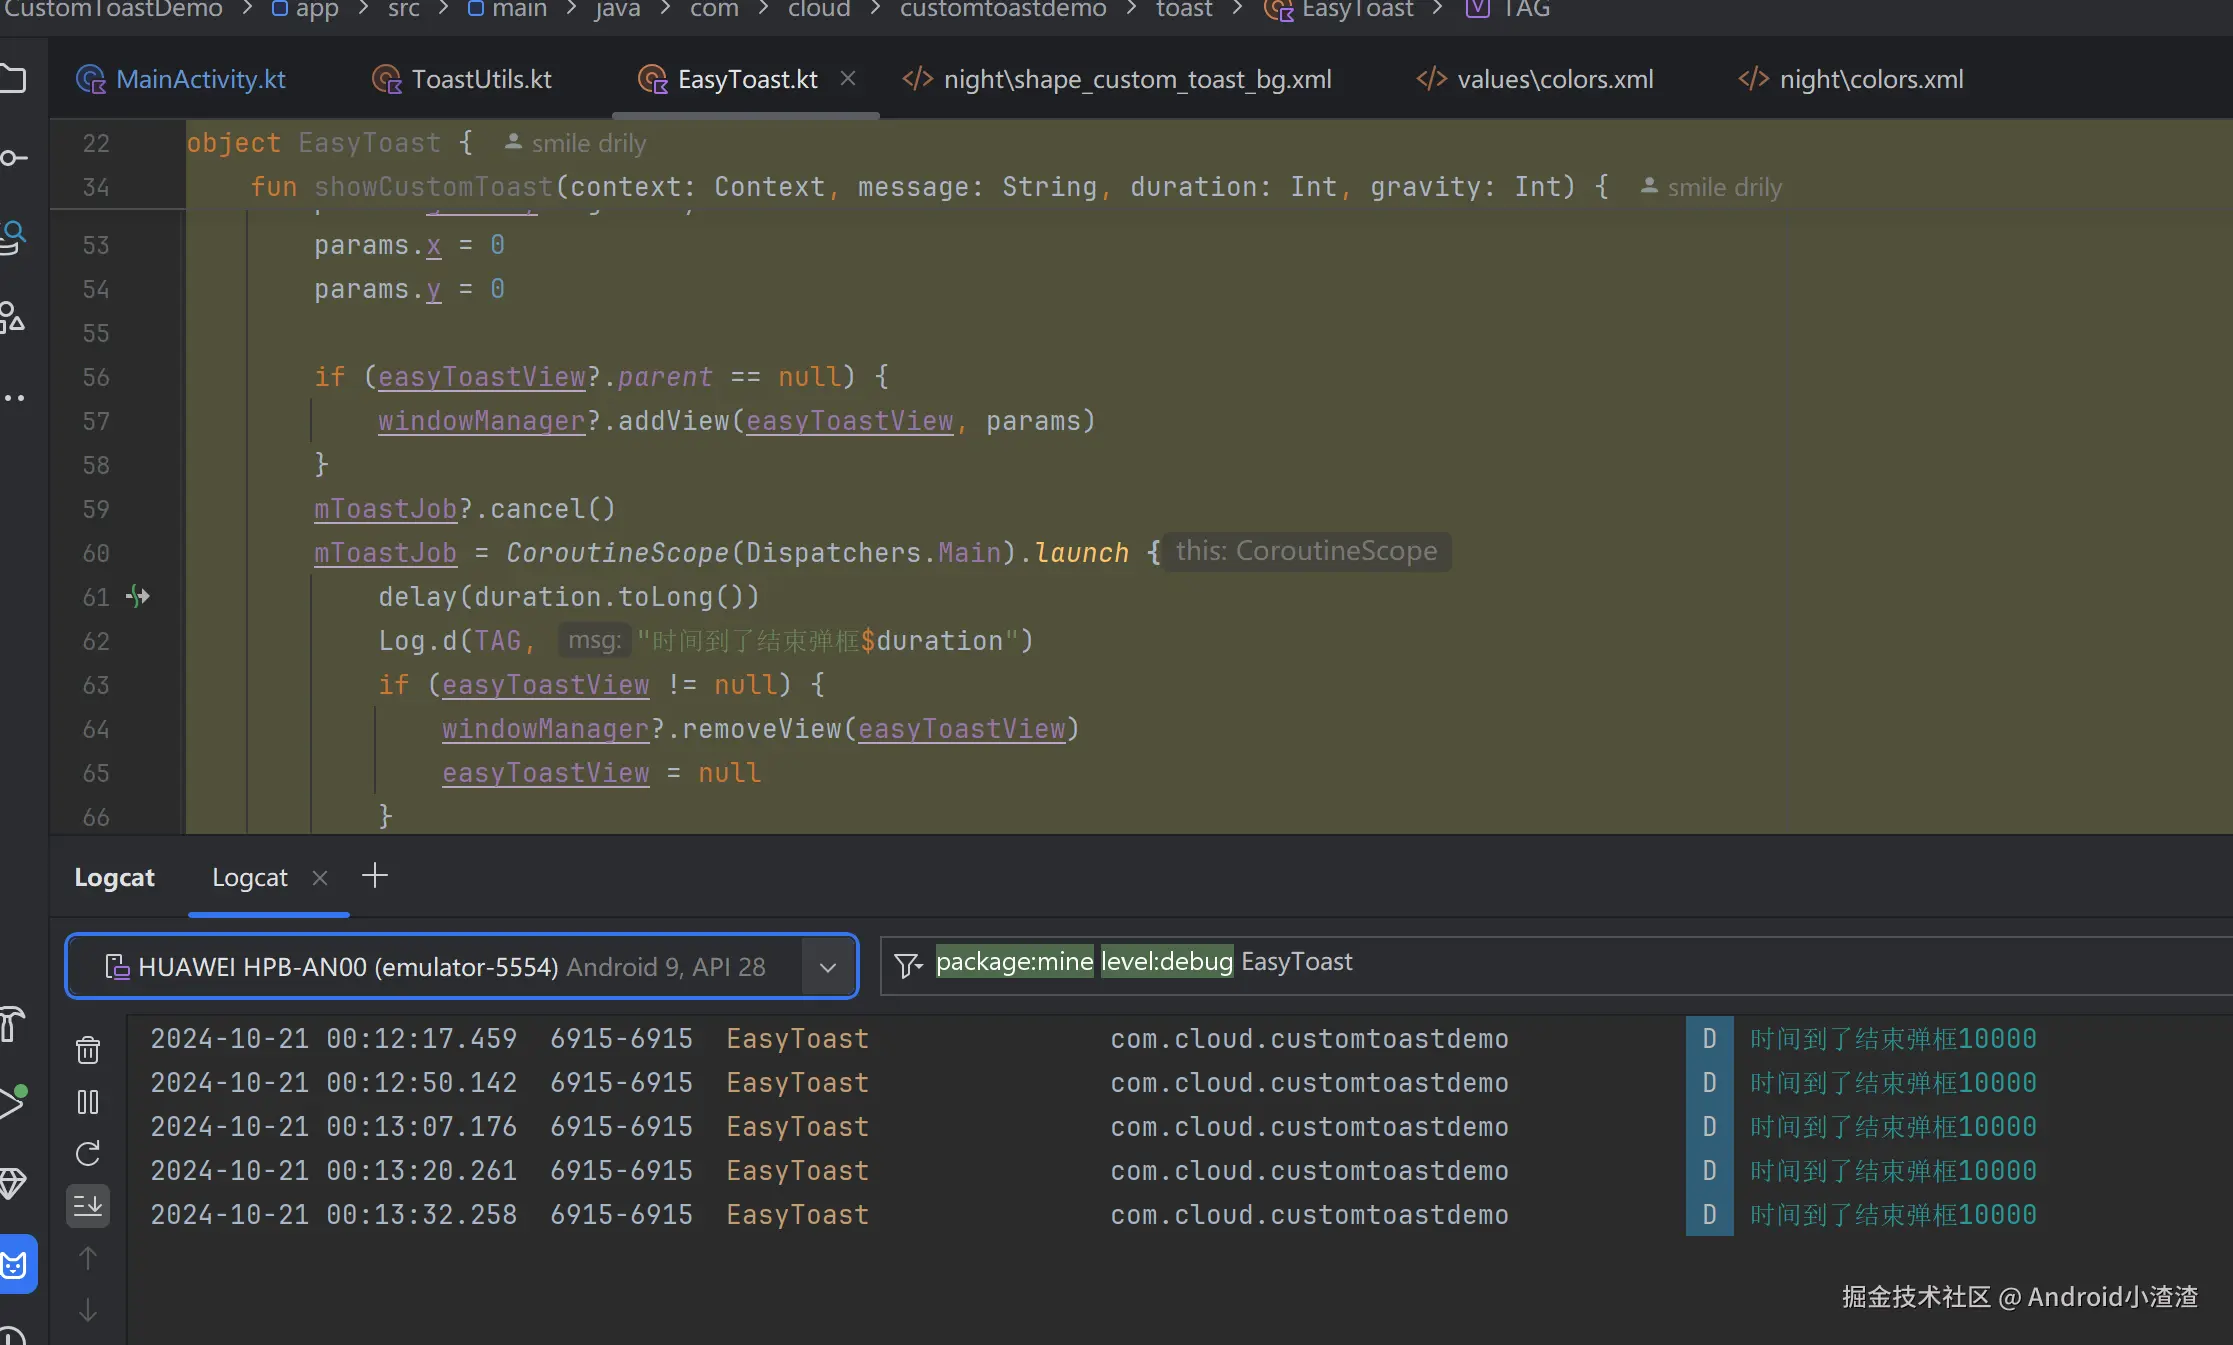The height and width of the screenshot is (1345, 2233).
Task: Restart Logcat with the circular arrow icon
Action: pyautogui.click(x=88, y=1154)
